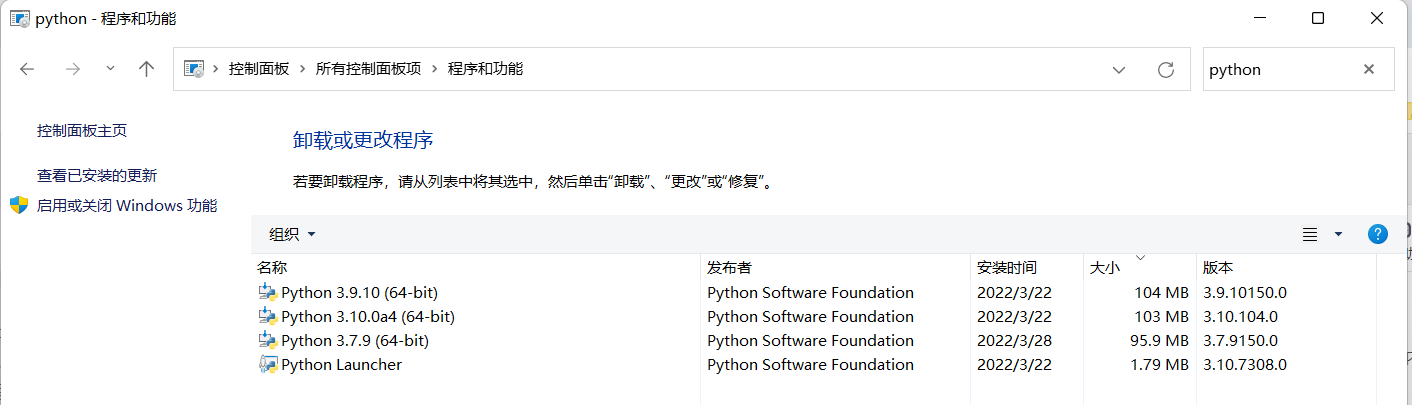Click the 103 MB size cell
The width and height of the screenshot is (1412, 405).
click(x=1162, y=317)
